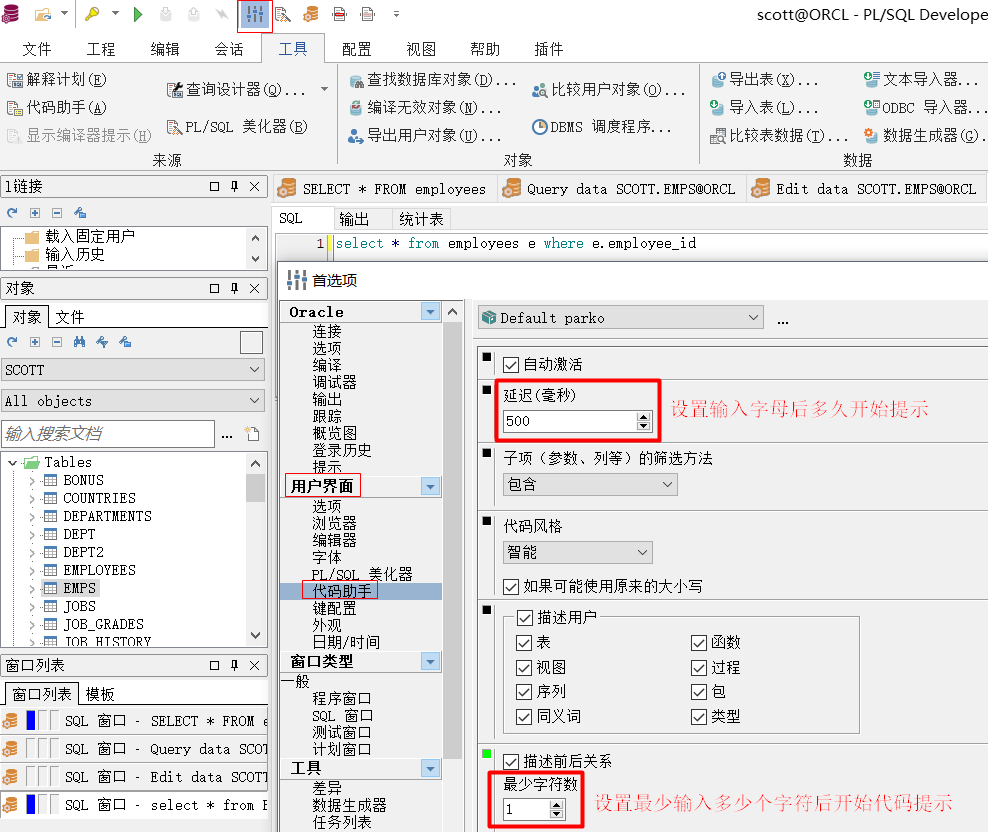Image resolution: width=988 pixels, height=832 pixels.
Task: Open Compile Invalid Objects (编译无效对象)
Action: (x=425, y=108)
